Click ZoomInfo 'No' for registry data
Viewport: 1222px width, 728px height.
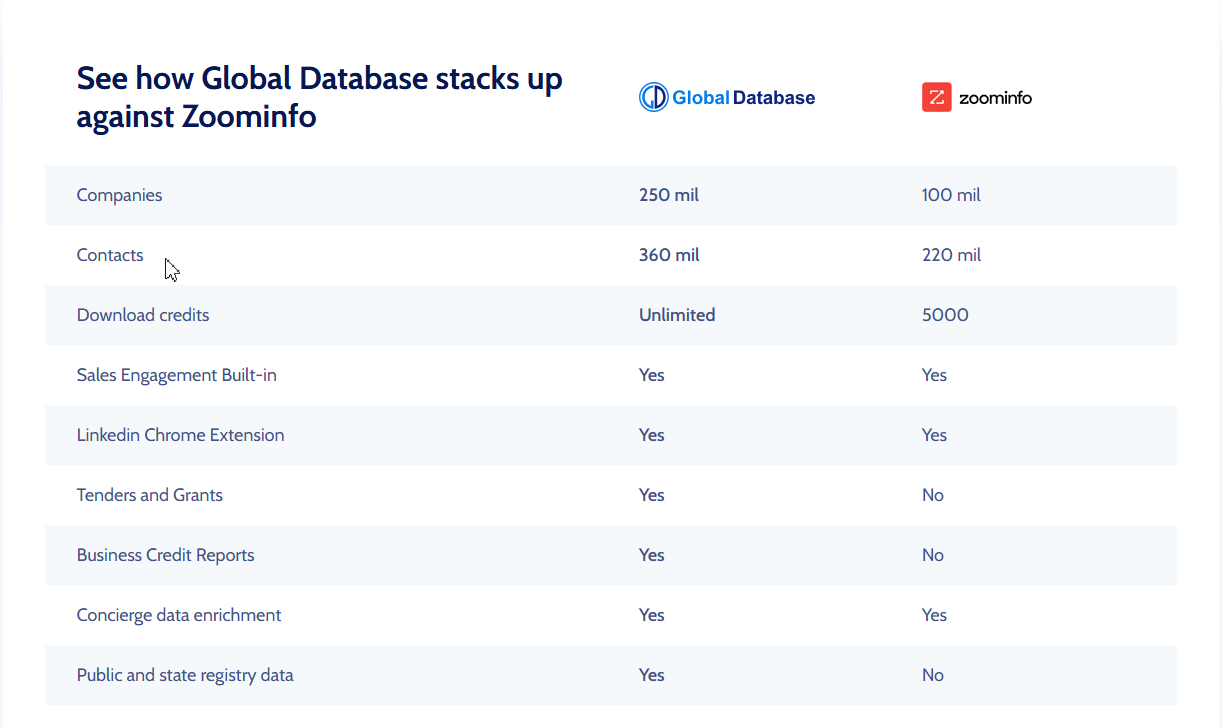[x=933, y=675]
